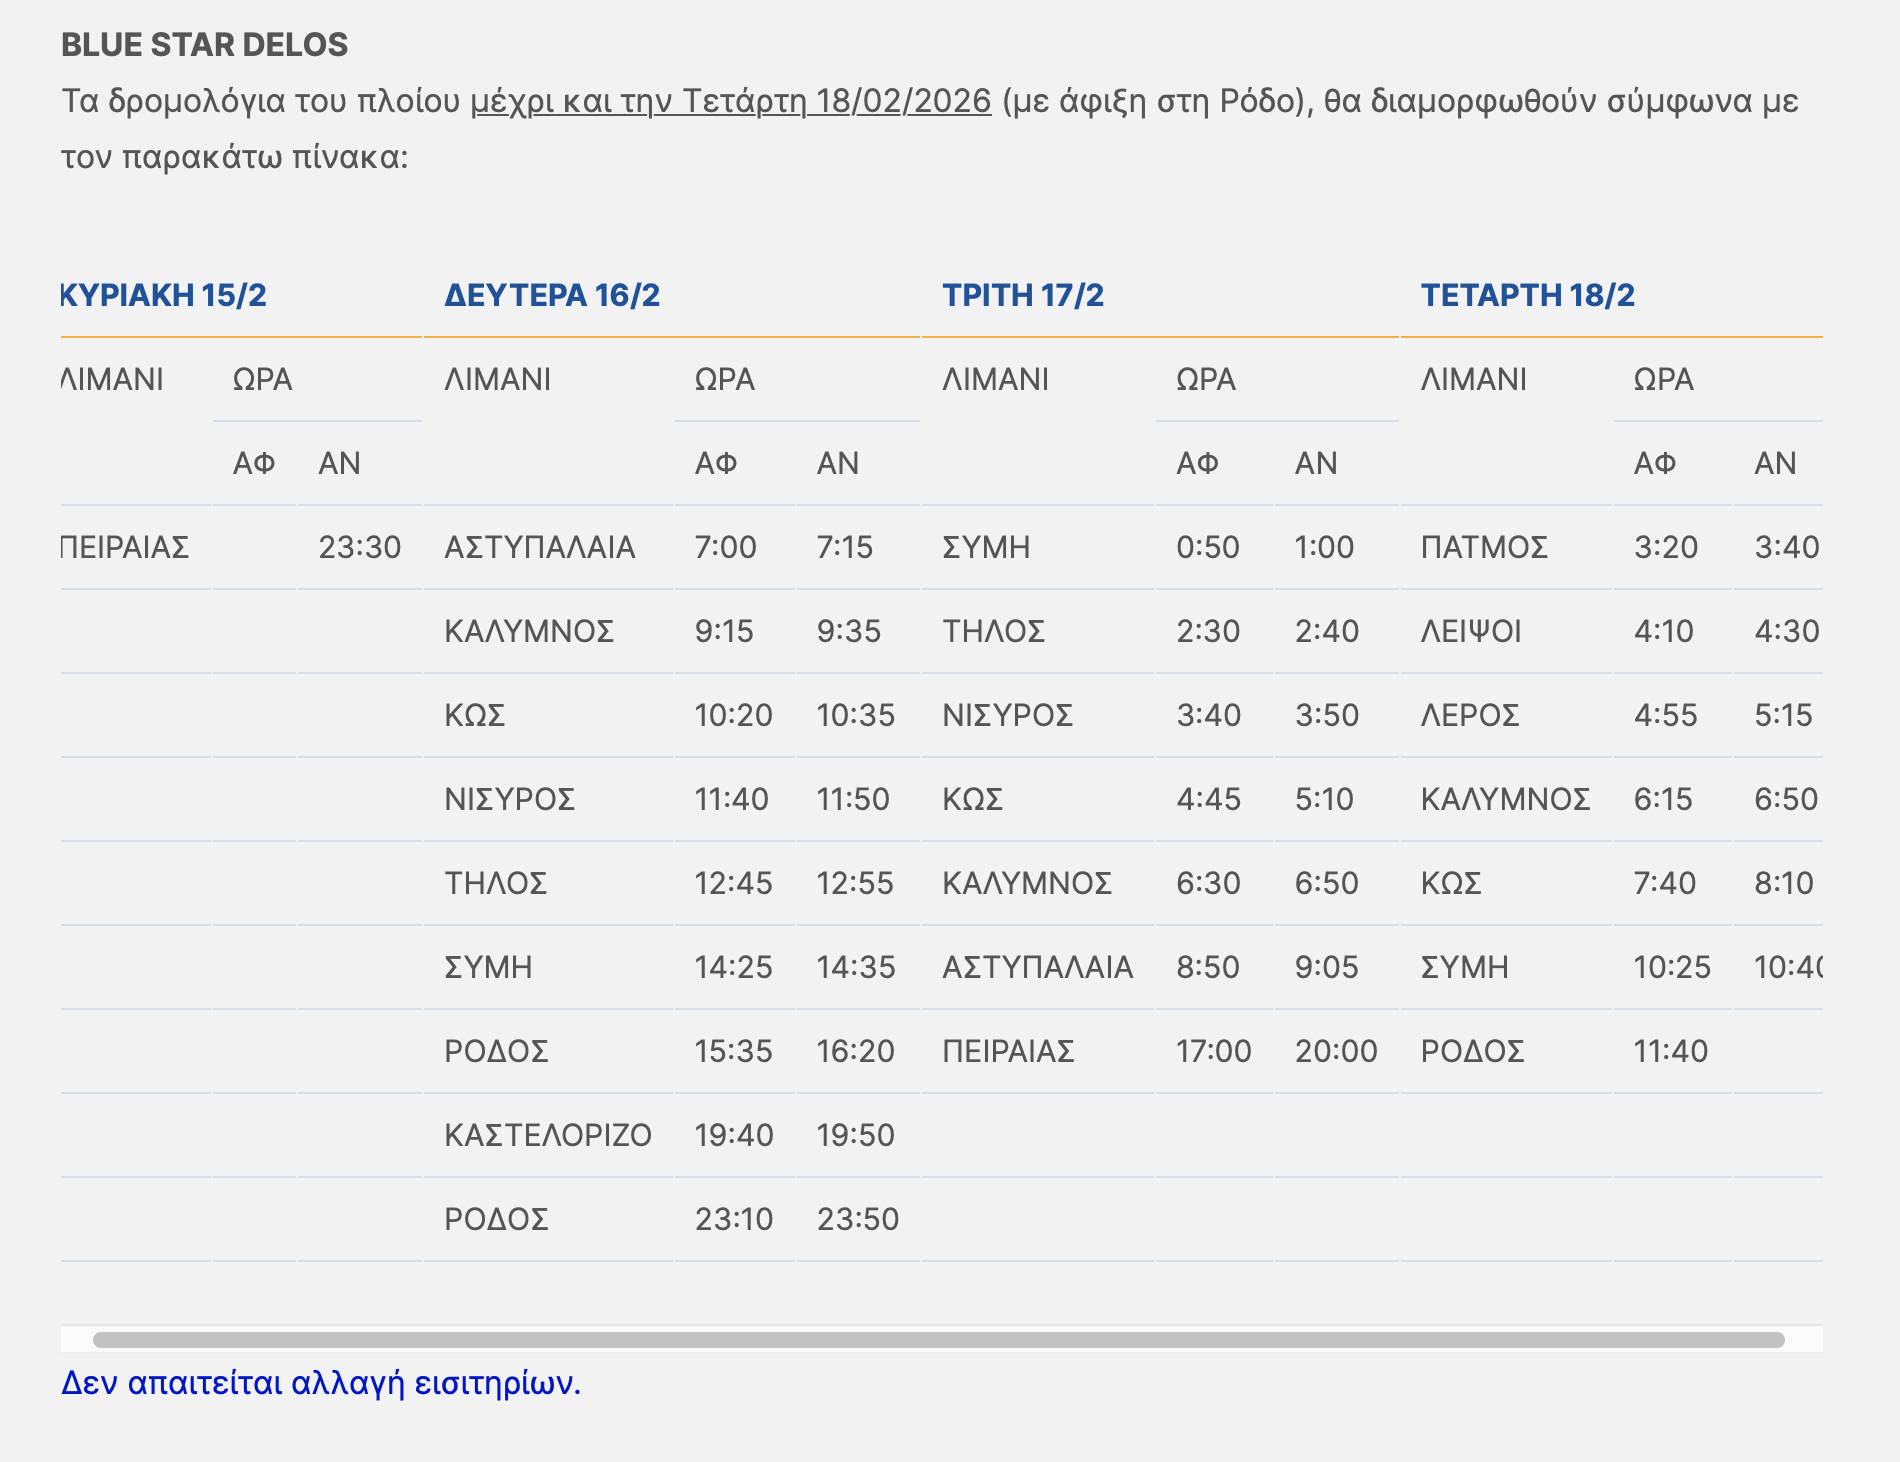Viewport: 1900px width, 1462px height.
Task: Click the "Δεν απαιτείται αλλαγή εισιτηρίων" notice
Action: pyautogui.click(x=321, y=1383)
